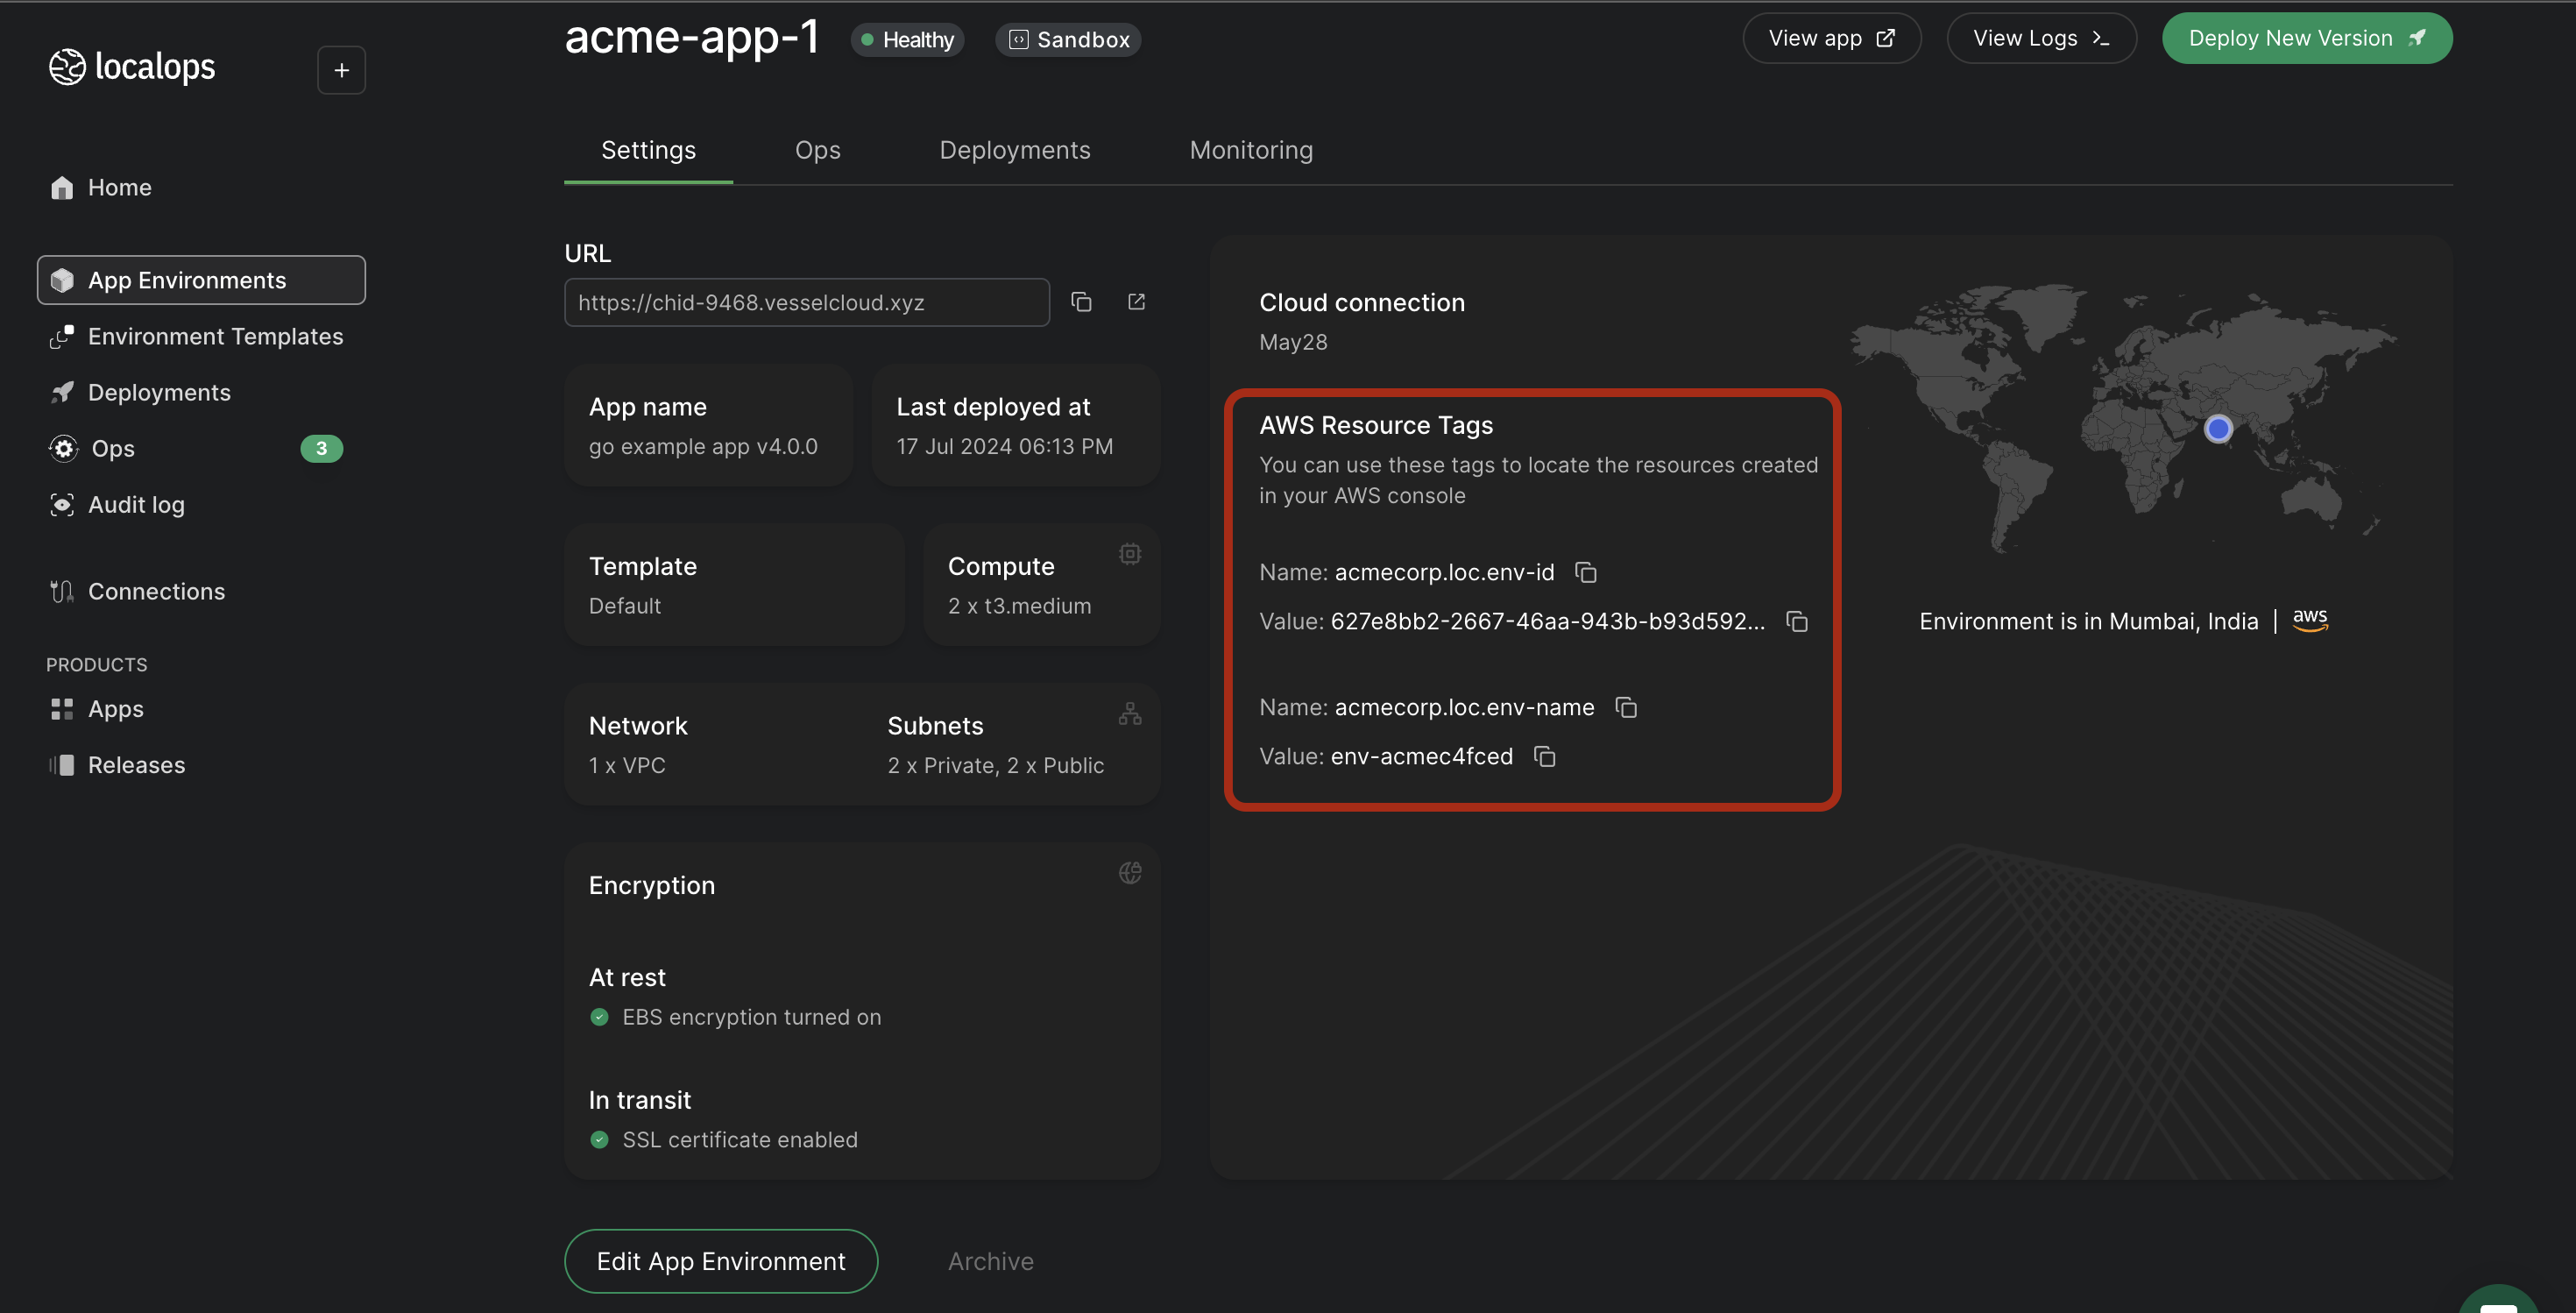Copy the acmecorp.loc.env-id tag name
The height and width of the screenshot is (1313, 2576).
(x=1586, y=572)
